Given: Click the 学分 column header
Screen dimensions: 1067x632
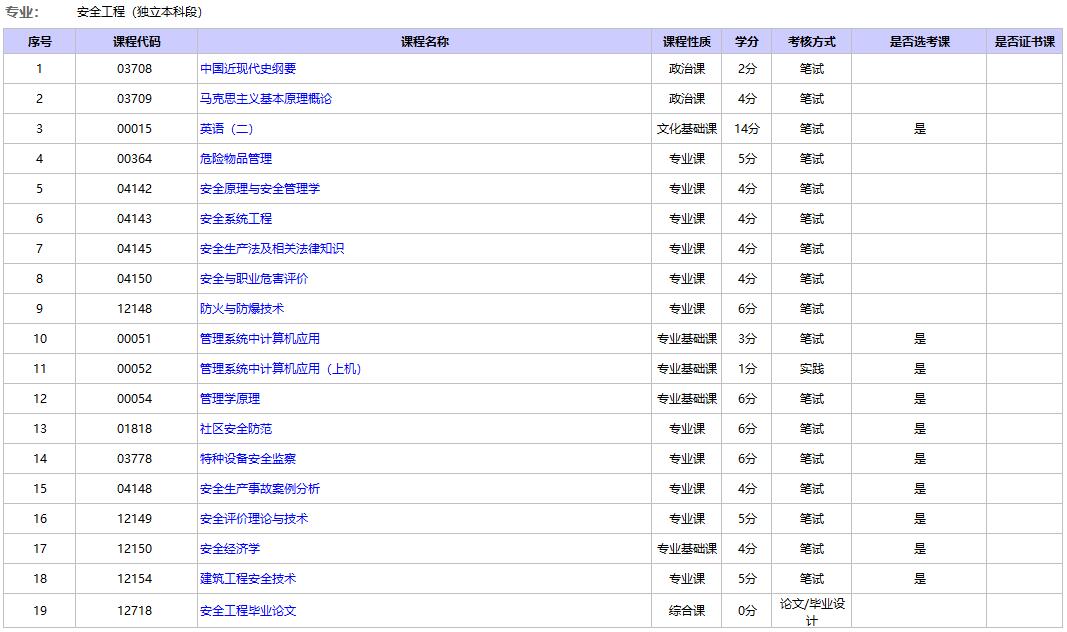Looking at the screenshot, I should tap(746, 41).
